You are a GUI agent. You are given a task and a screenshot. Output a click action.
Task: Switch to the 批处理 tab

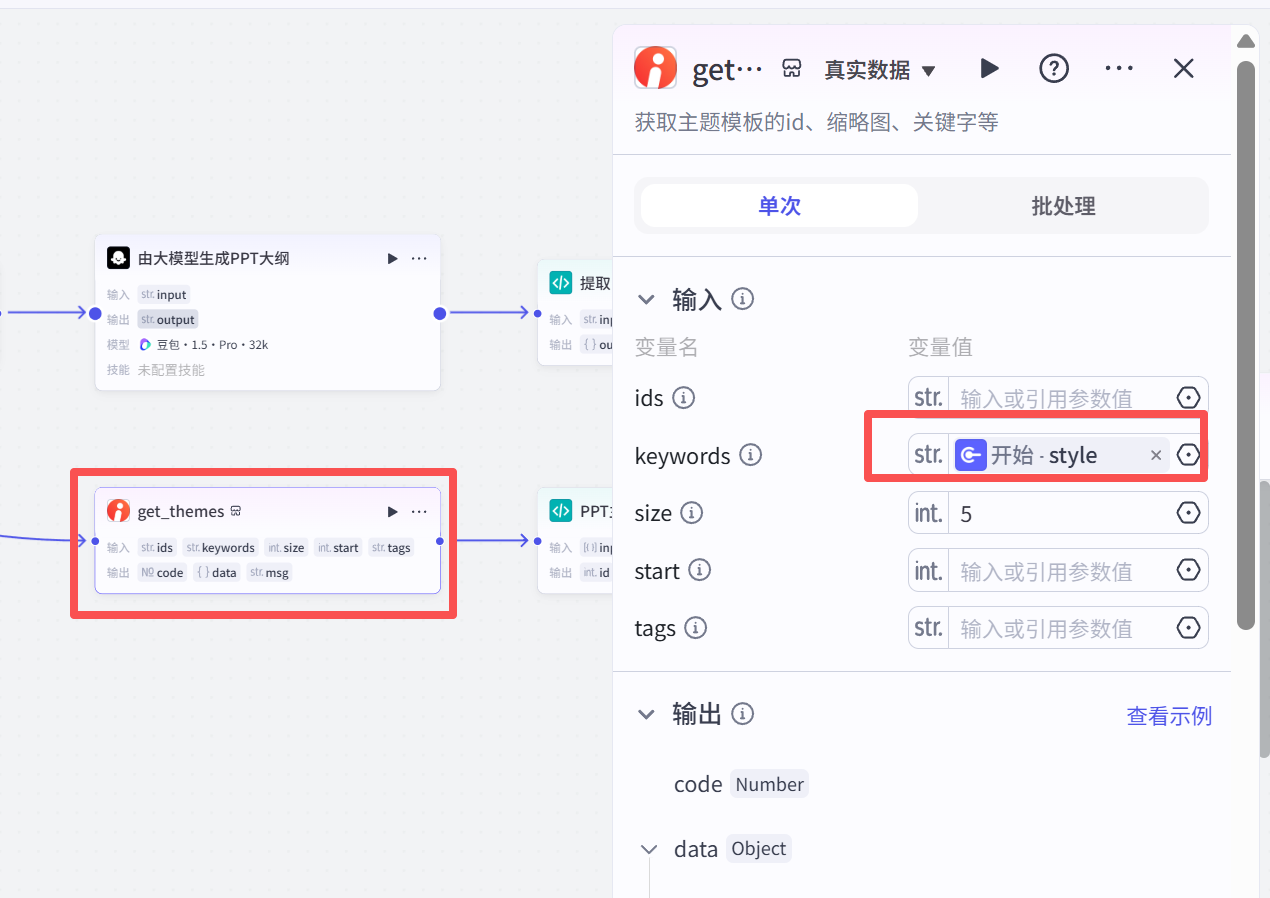[x=1063, y=206]
